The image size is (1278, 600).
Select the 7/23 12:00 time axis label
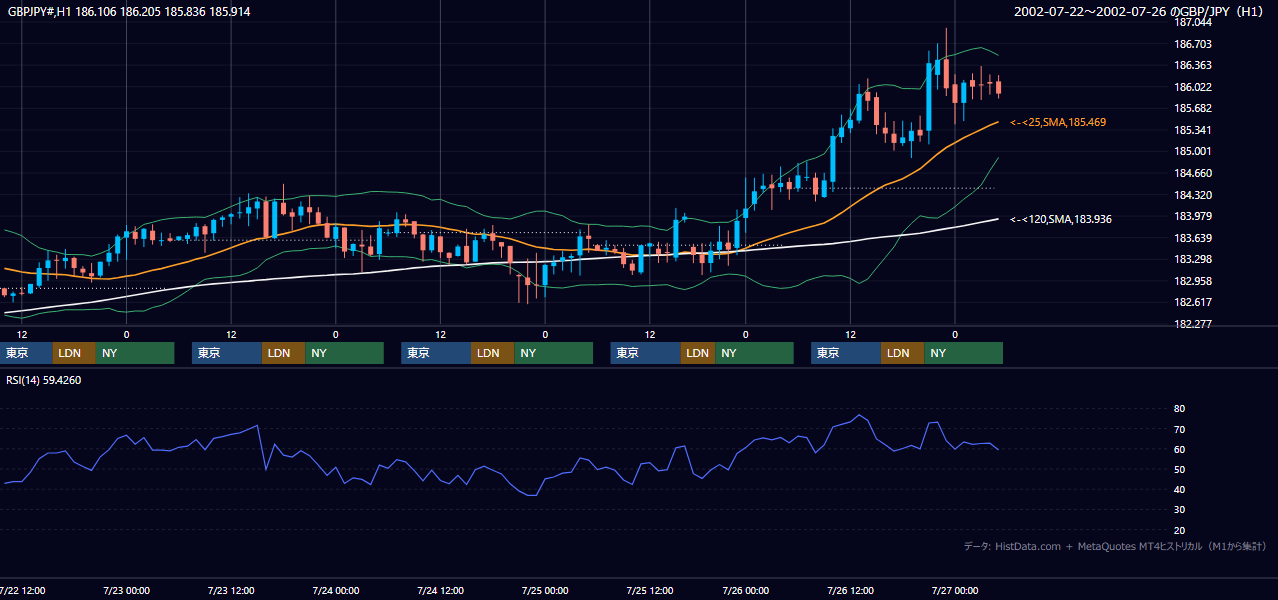click(x=231, y=590)
